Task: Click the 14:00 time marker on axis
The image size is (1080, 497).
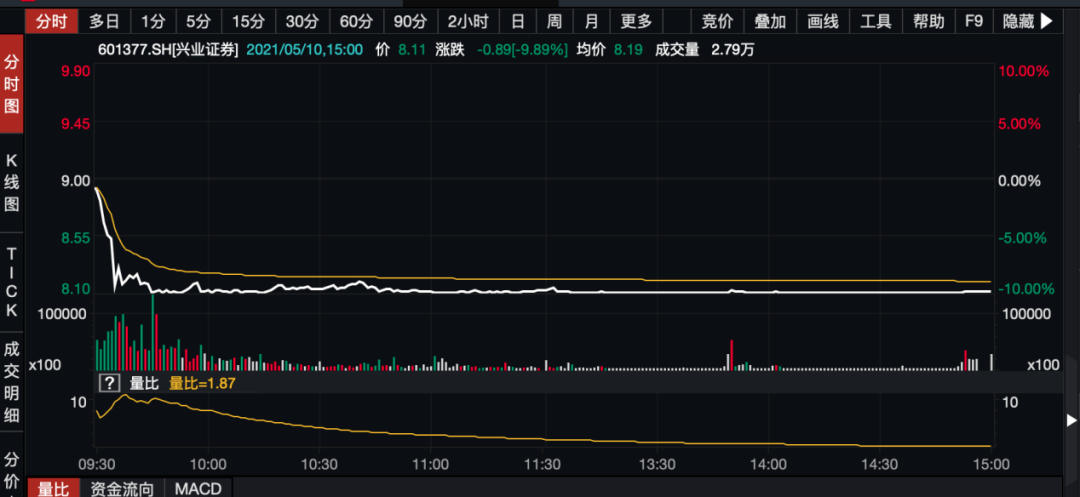Action: coord(767,465)
